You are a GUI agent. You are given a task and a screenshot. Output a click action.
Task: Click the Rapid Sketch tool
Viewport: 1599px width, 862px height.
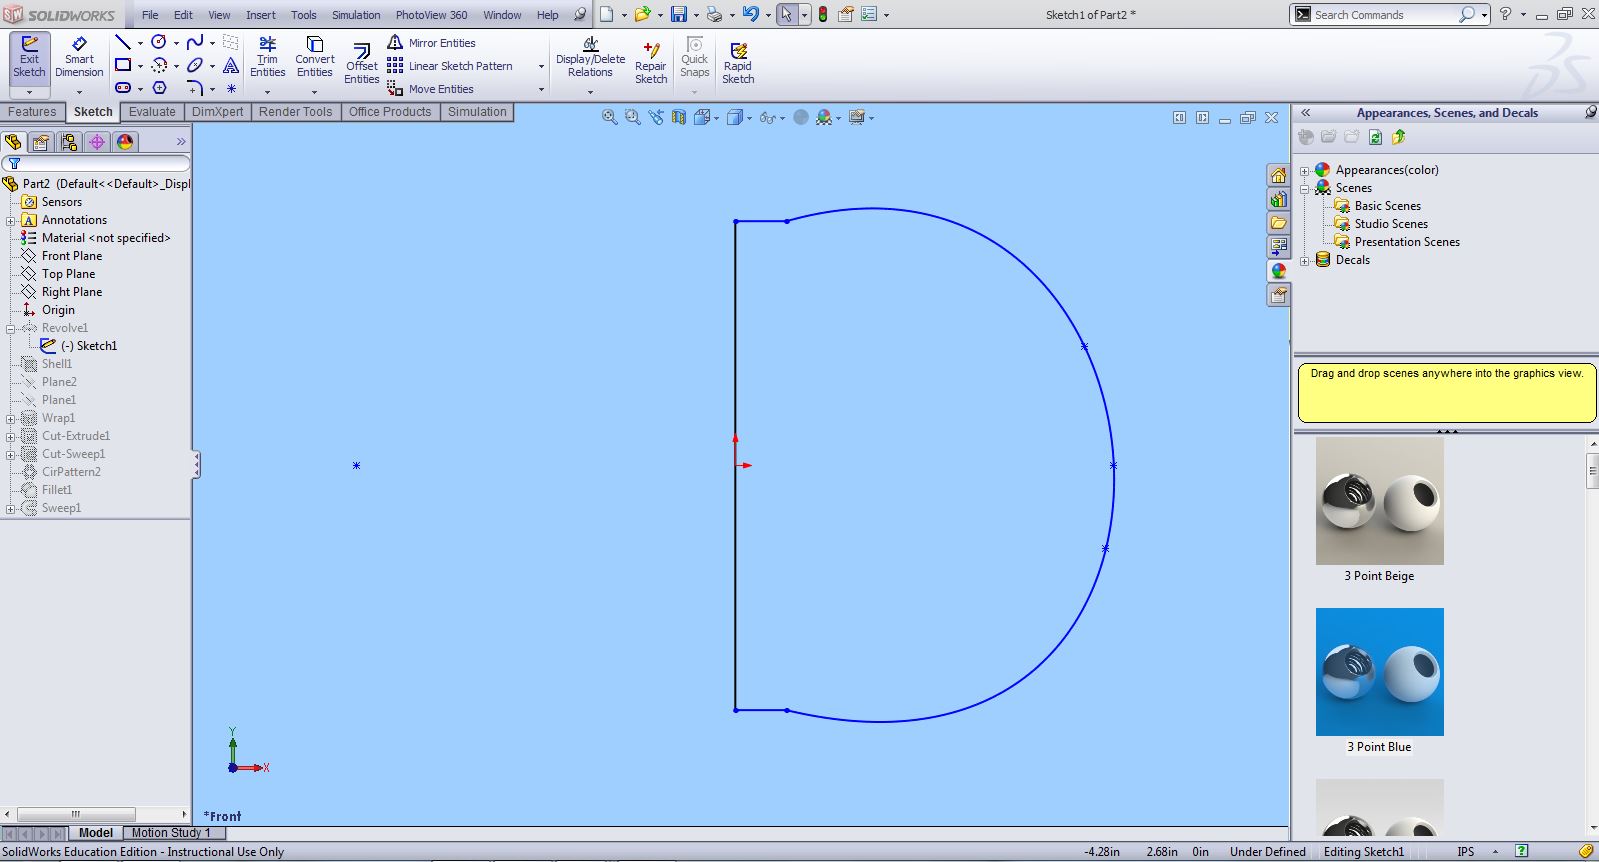point(738,62)
